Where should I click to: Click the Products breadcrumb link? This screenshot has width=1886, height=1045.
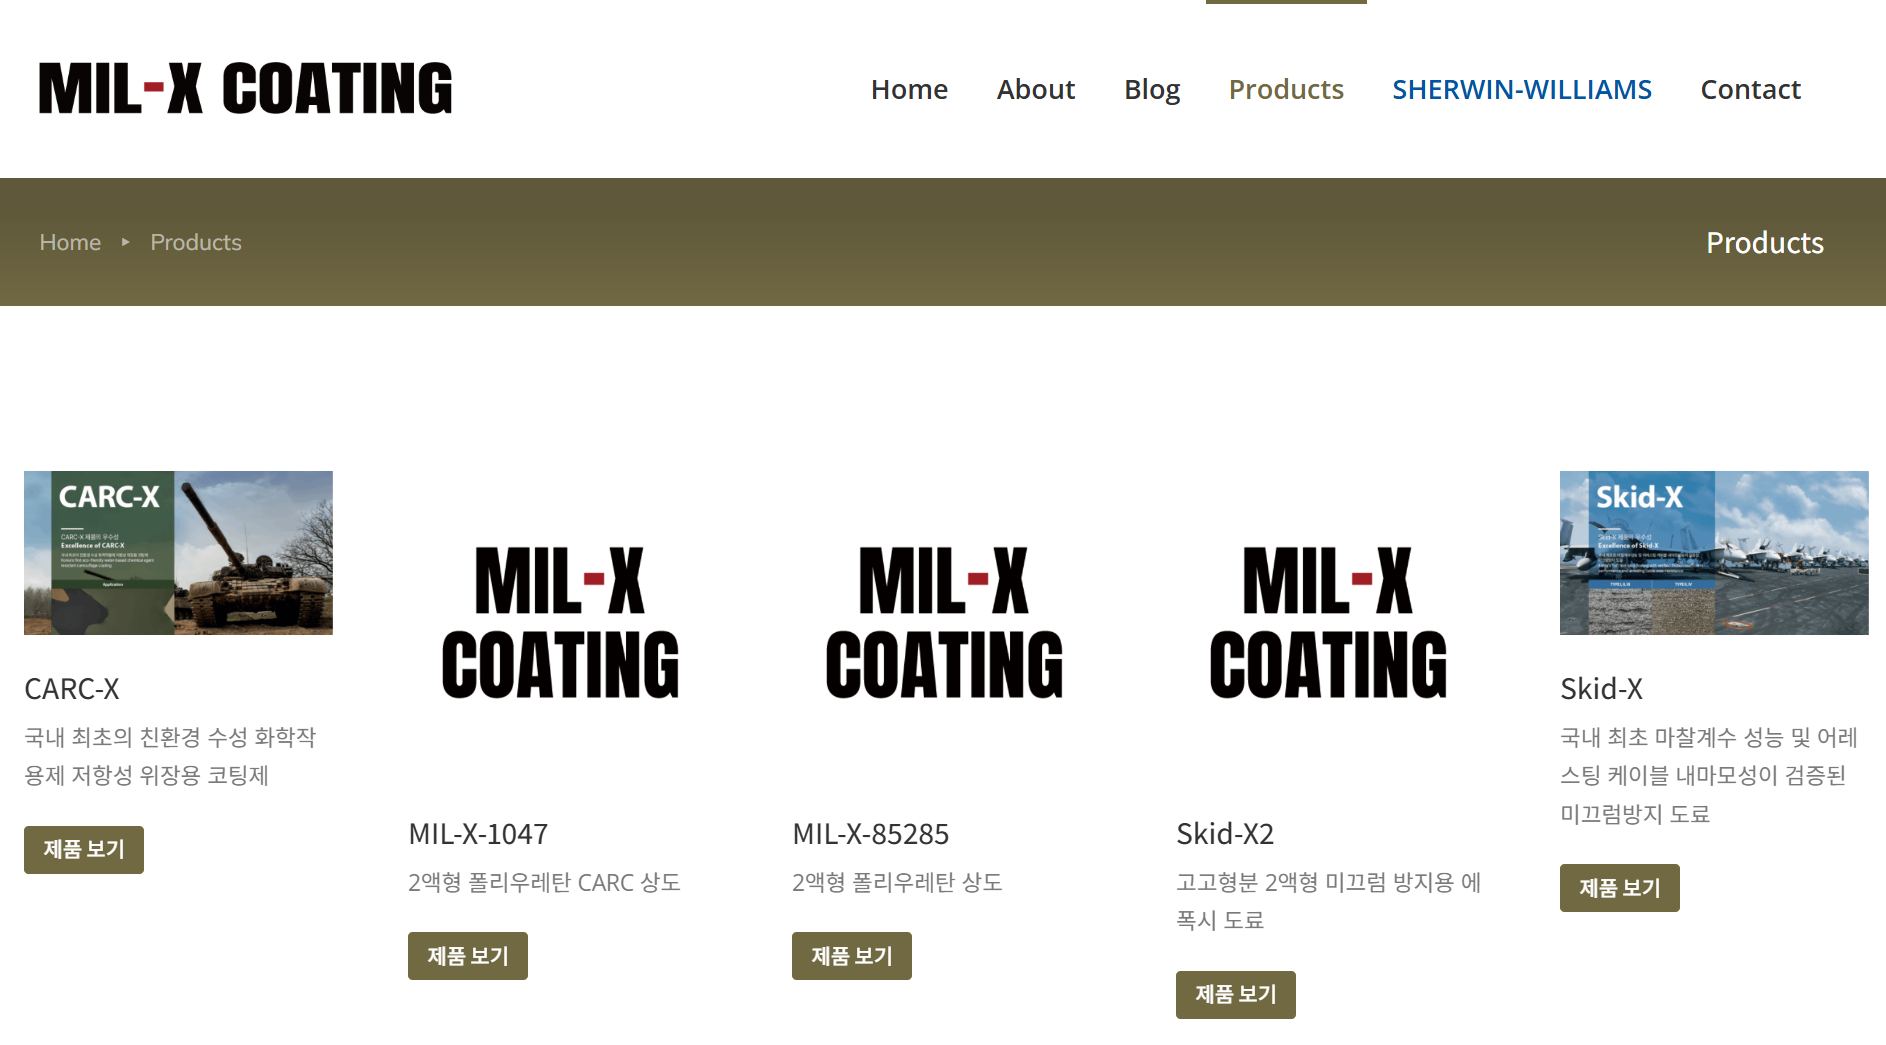tap(196, 242)
